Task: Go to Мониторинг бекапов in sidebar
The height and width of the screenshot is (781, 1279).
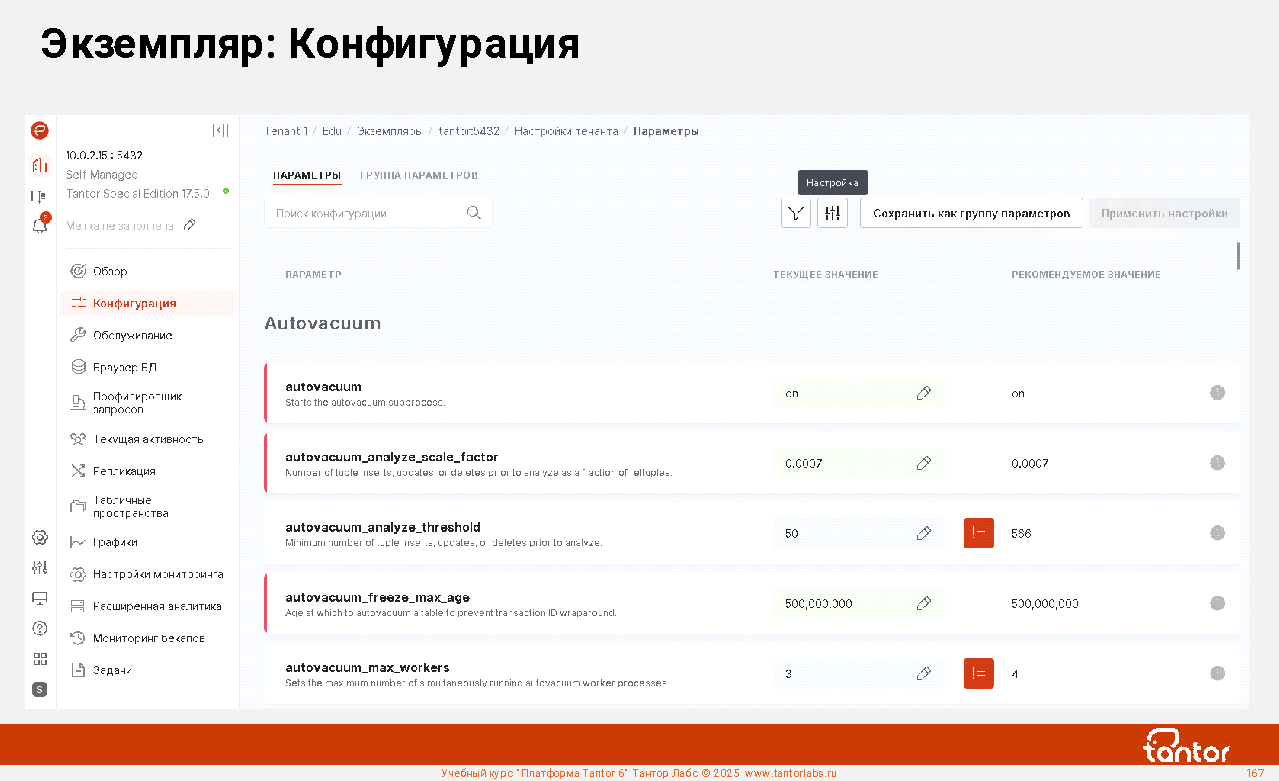Action: point(148,638)
